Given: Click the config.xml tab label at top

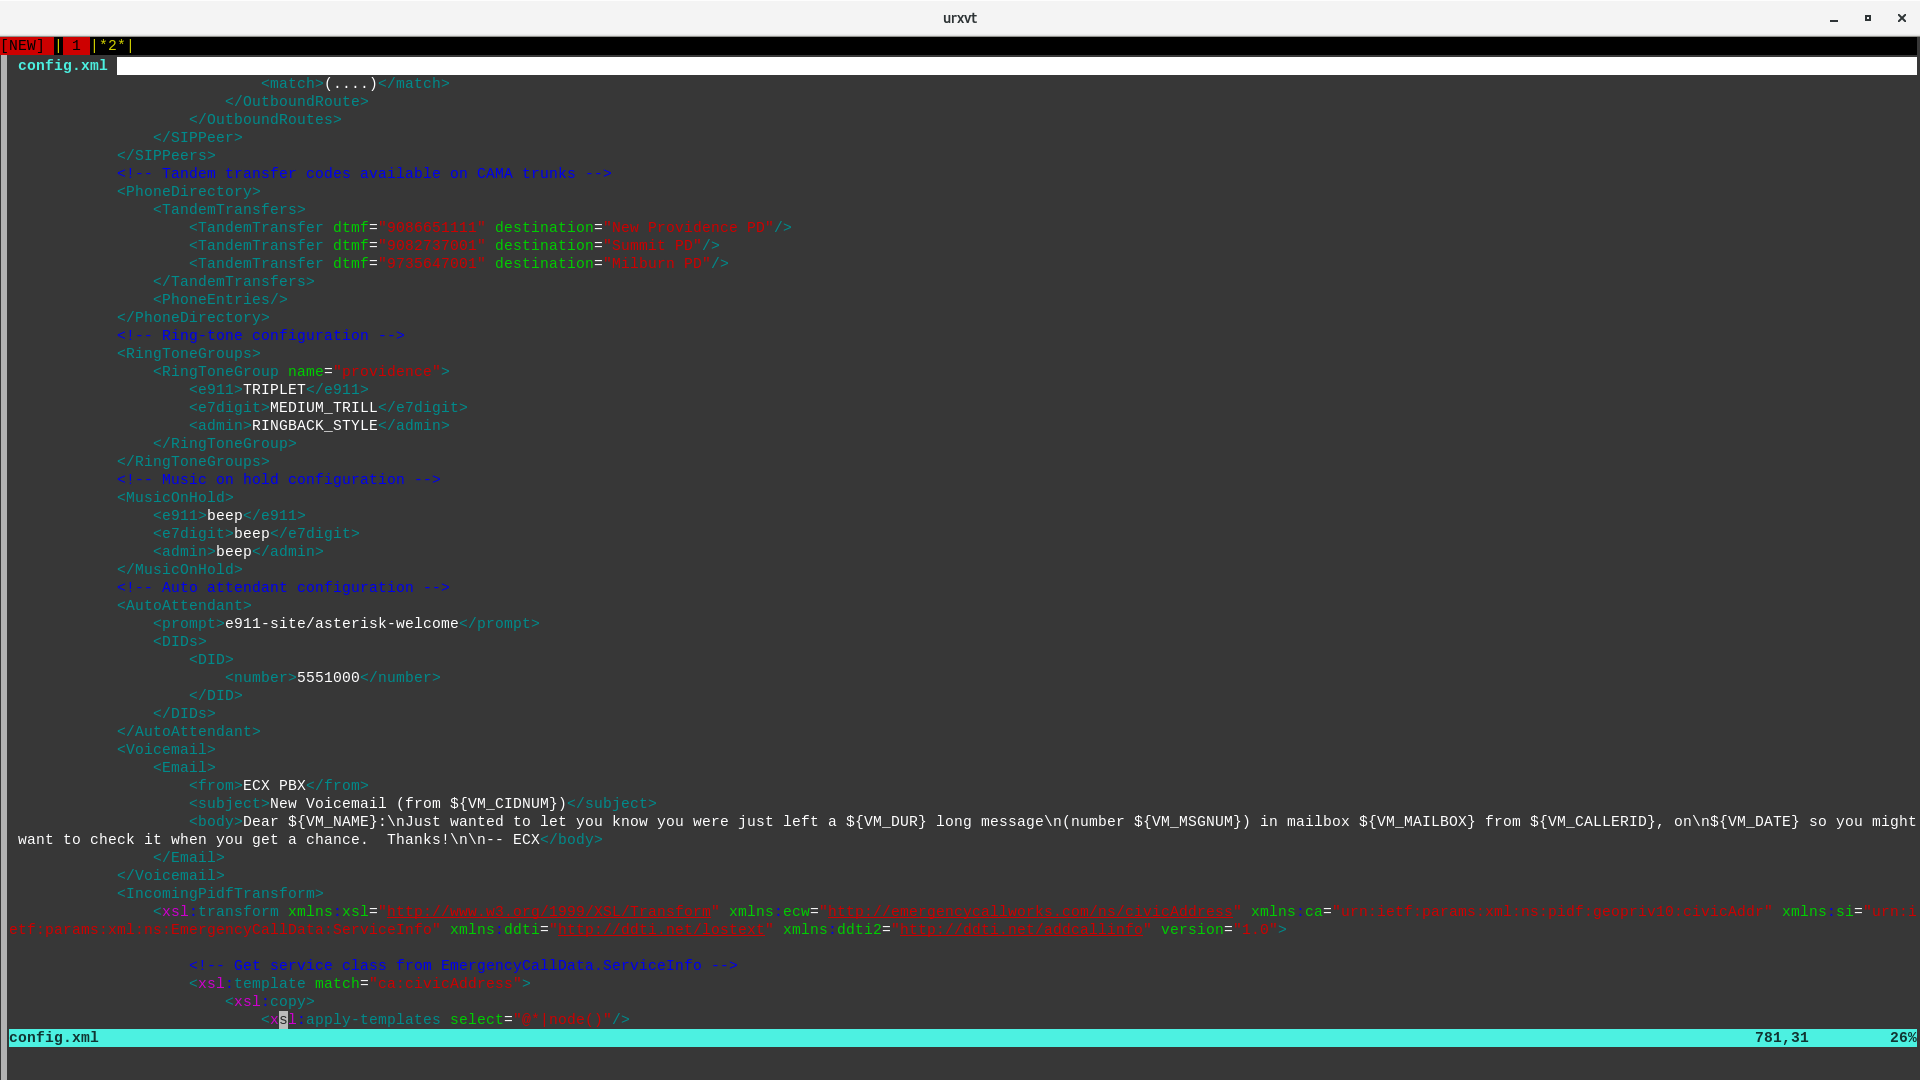Looking at the screenshot, I should point(63,66).
